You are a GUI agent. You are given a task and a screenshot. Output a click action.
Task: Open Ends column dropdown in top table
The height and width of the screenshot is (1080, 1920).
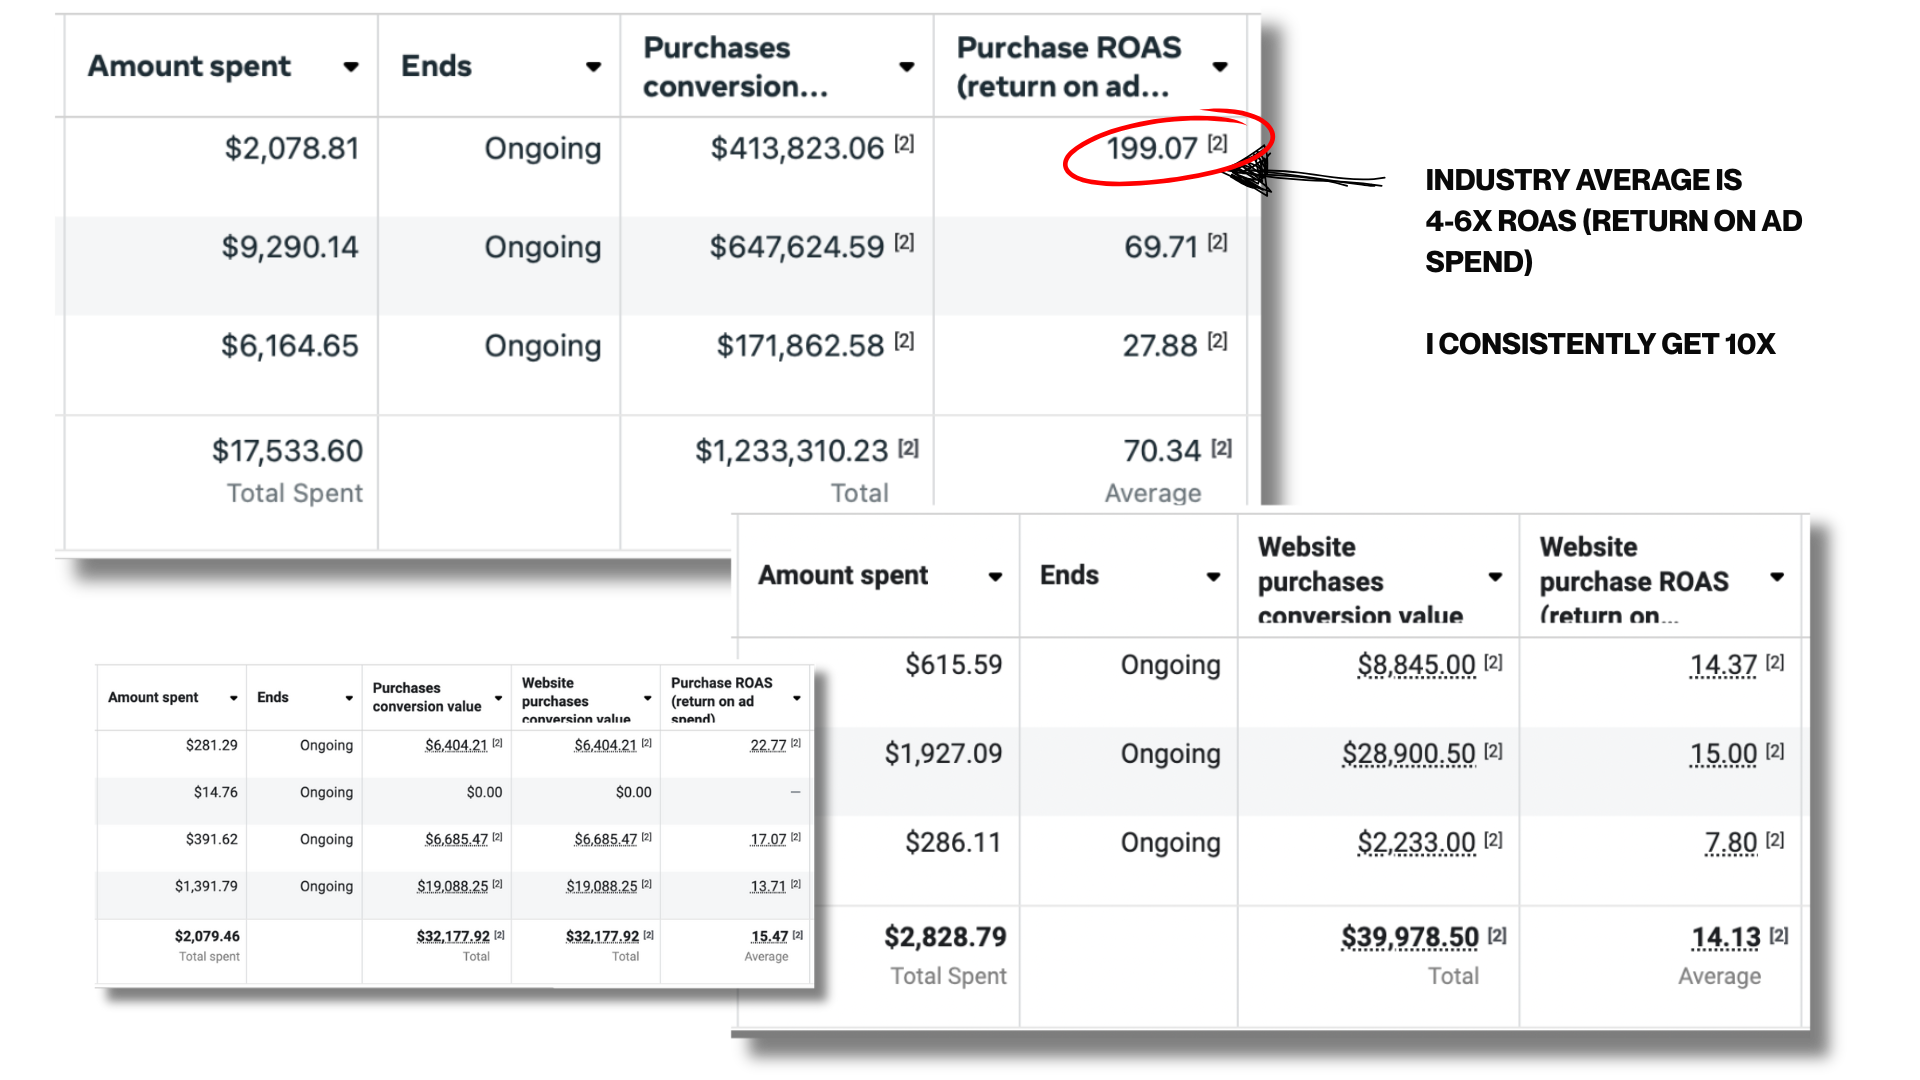tap(593, 67)
